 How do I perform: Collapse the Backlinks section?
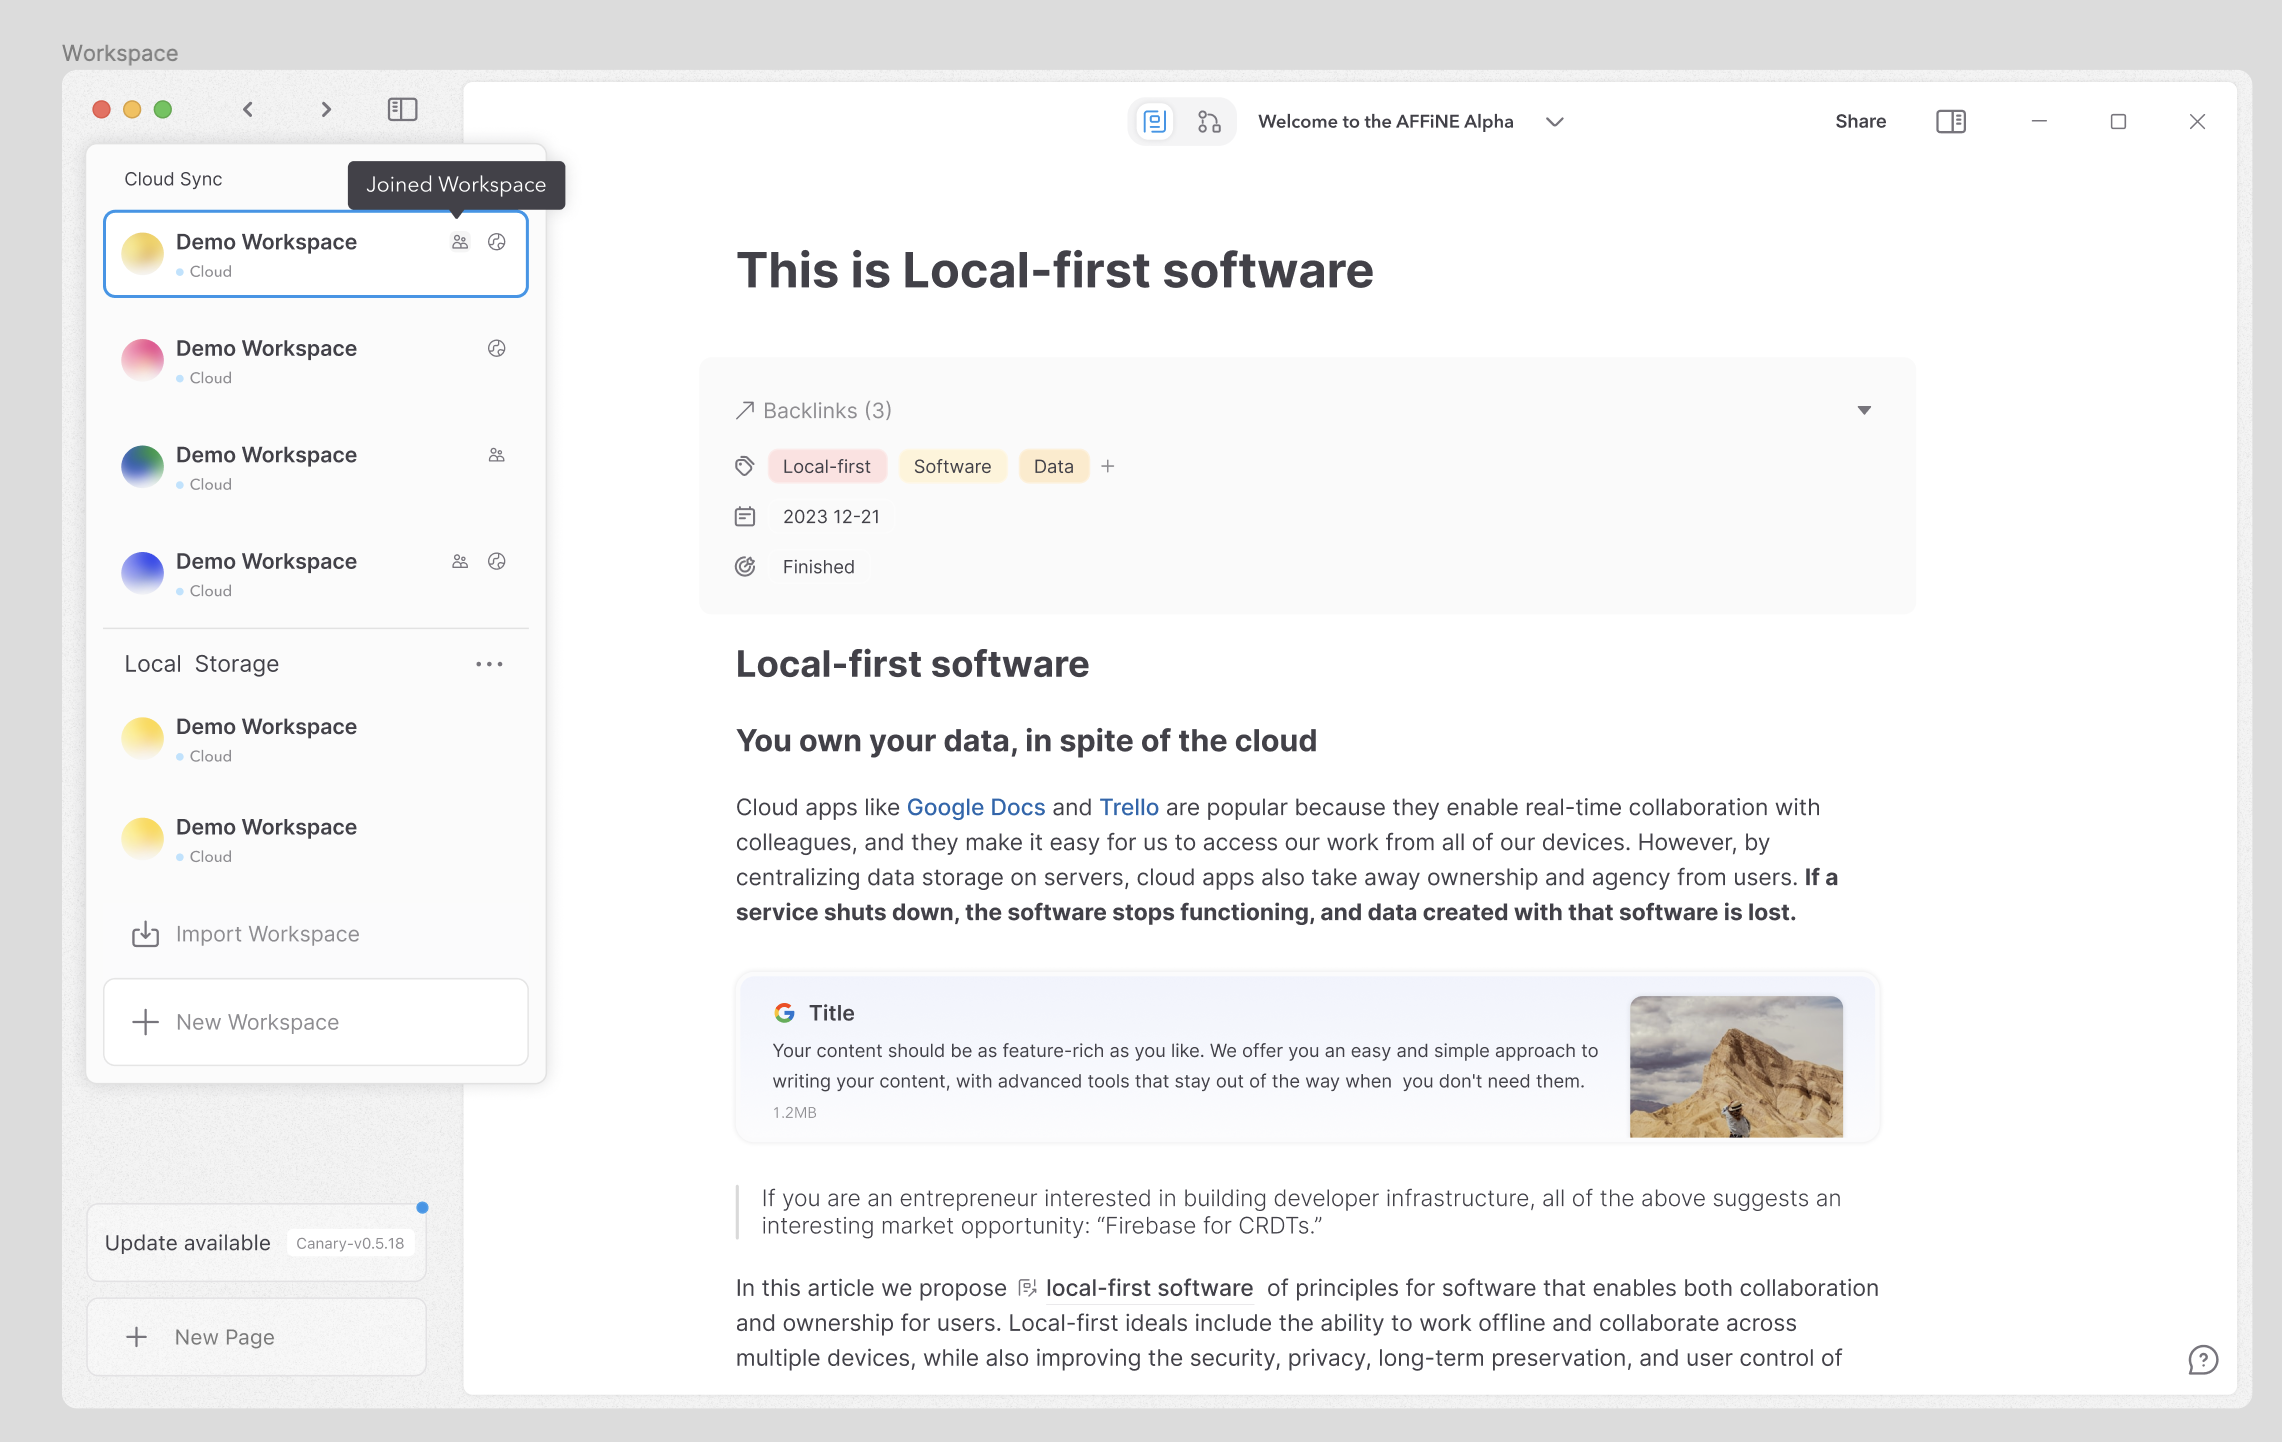pos(1864,410)
